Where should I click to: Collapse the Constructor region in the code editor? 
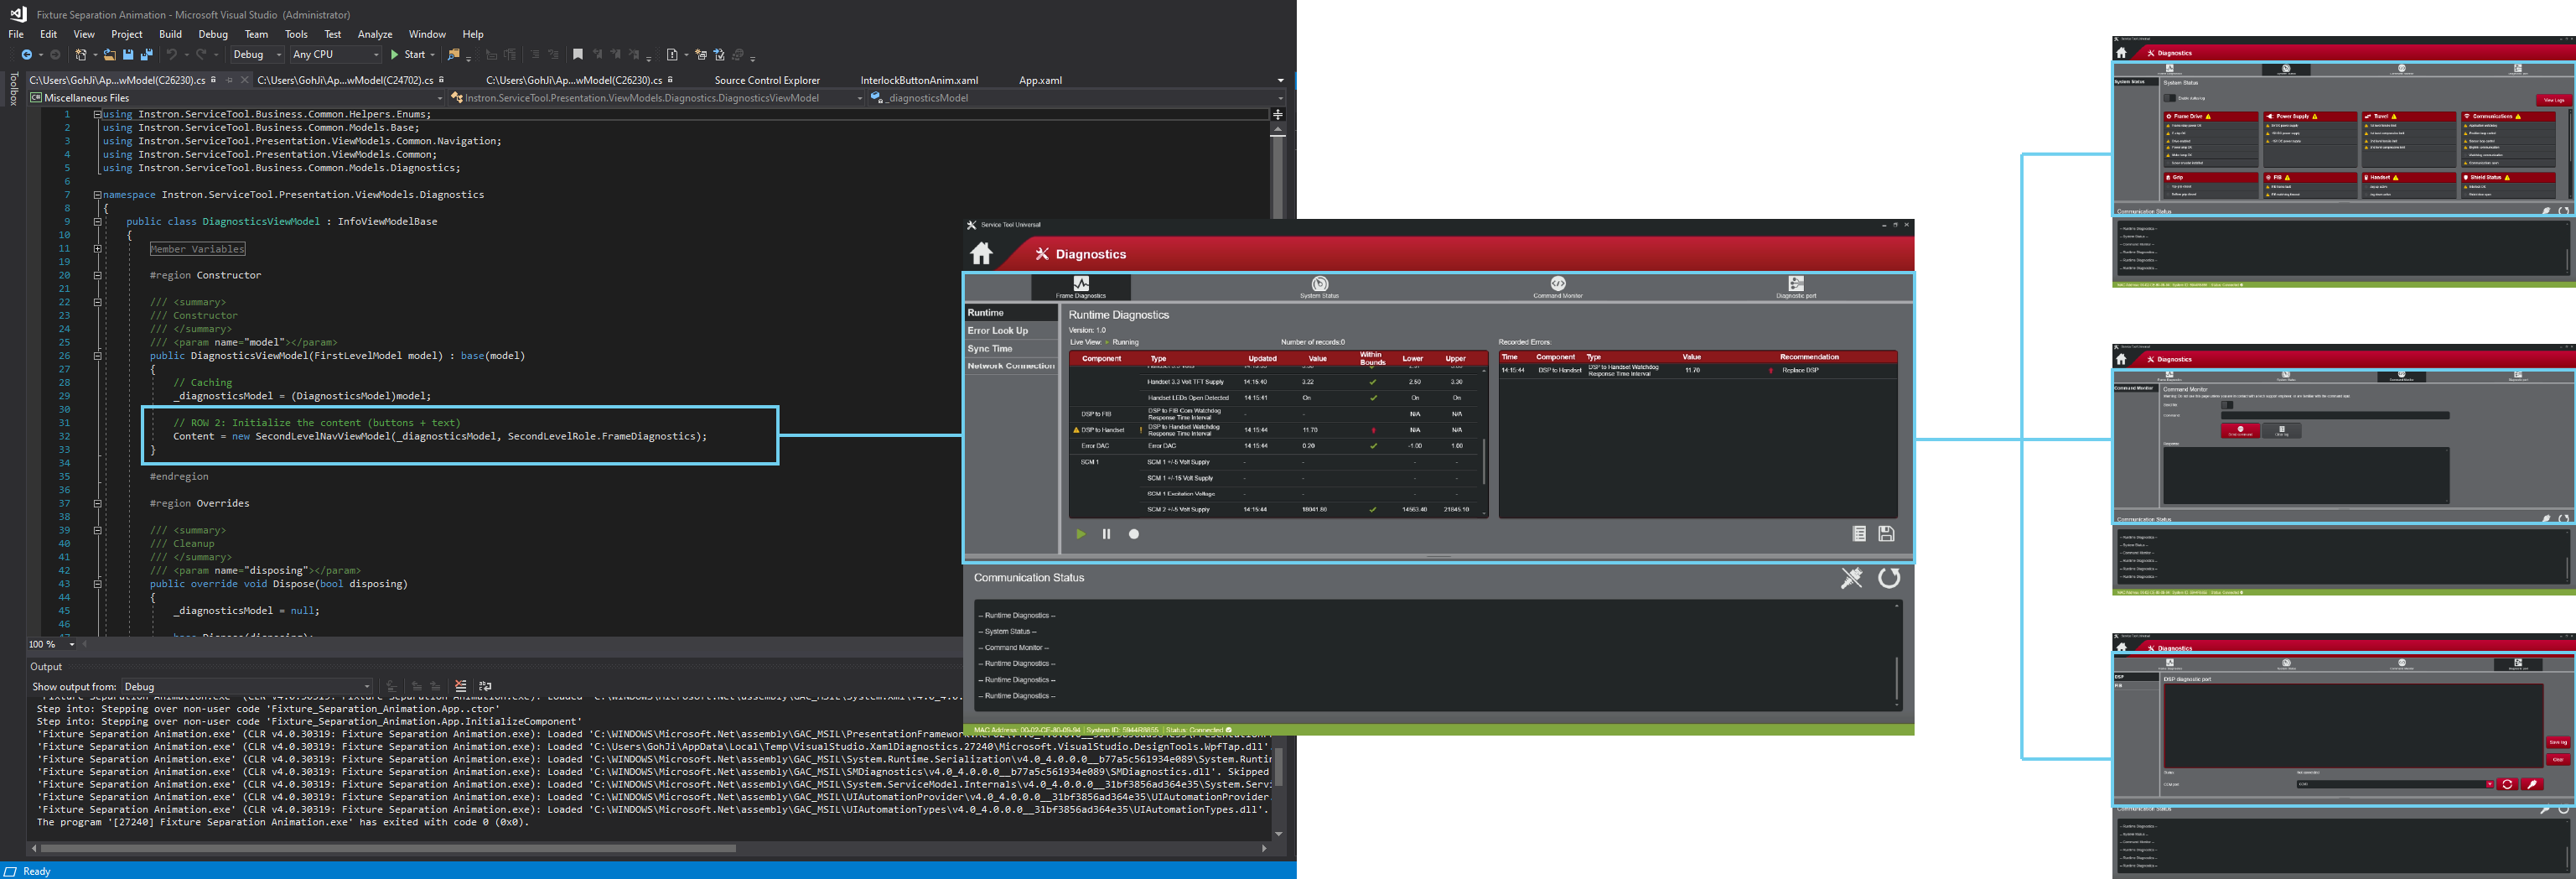tap(97, 275)
